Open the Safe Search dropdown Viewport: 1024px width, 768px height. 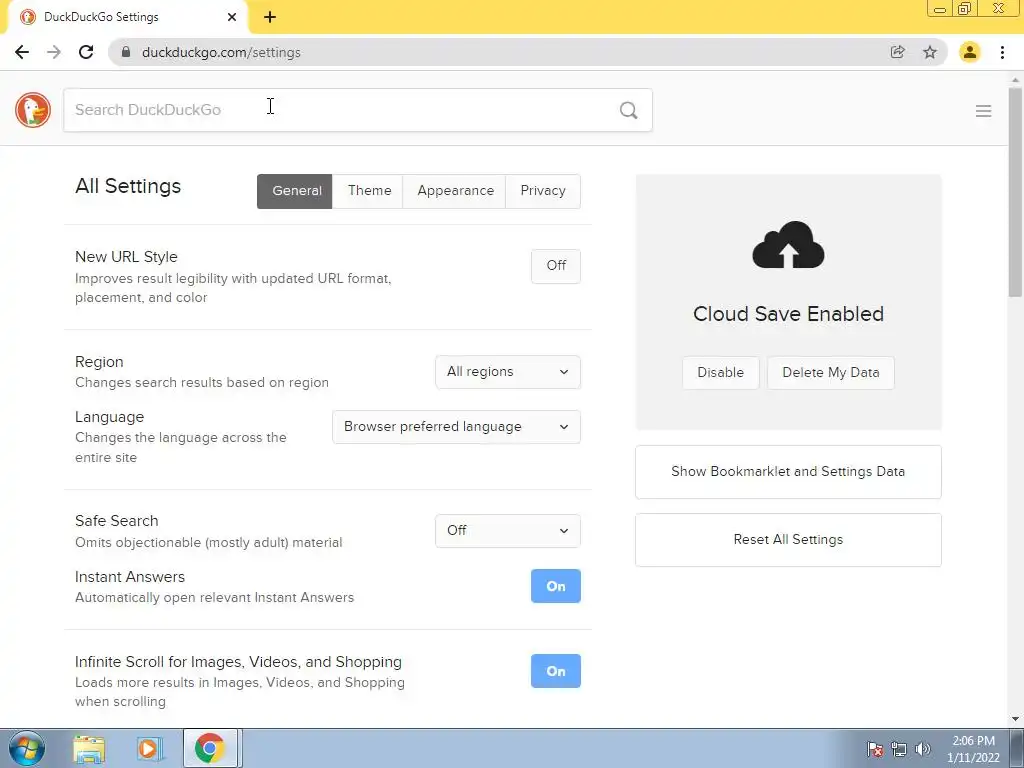pos(507,530)
